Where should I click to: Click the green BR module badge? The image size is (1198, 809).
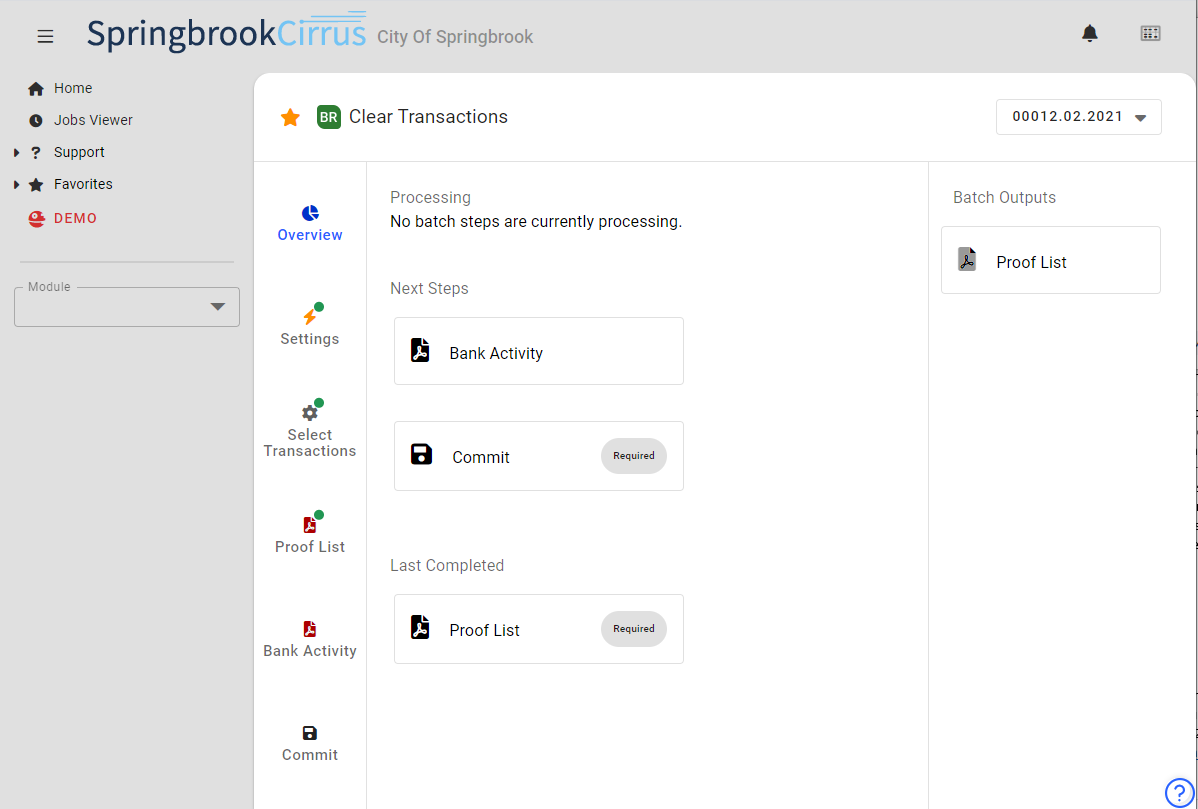click(x=328, y=117)
